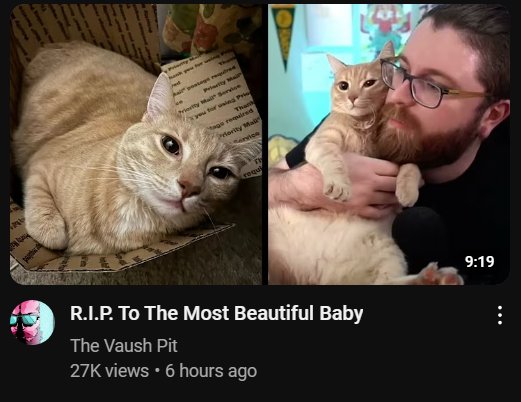Open the three-dot more options menu
The height and width of the screenshot is (402, 521).
click(x=500, y=315)
